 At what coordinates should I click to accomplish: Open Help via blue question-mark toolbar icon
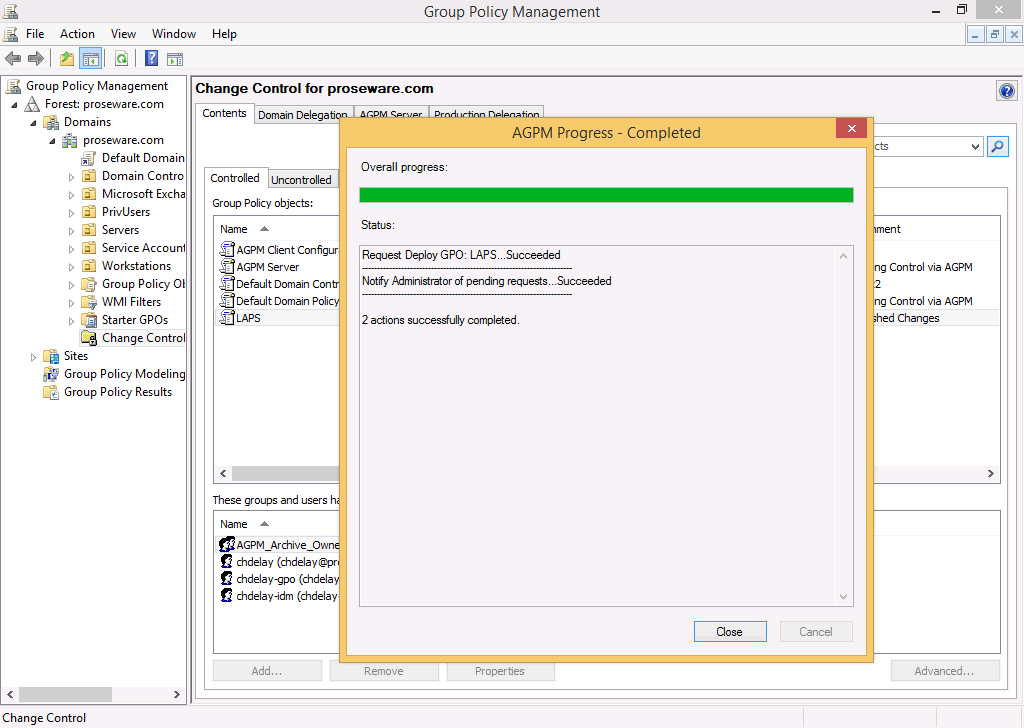152,59
